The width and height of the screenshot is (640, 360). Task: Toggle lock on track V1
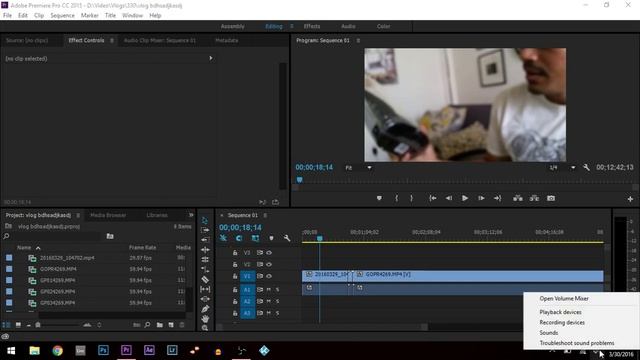click(x=235, y=276)
